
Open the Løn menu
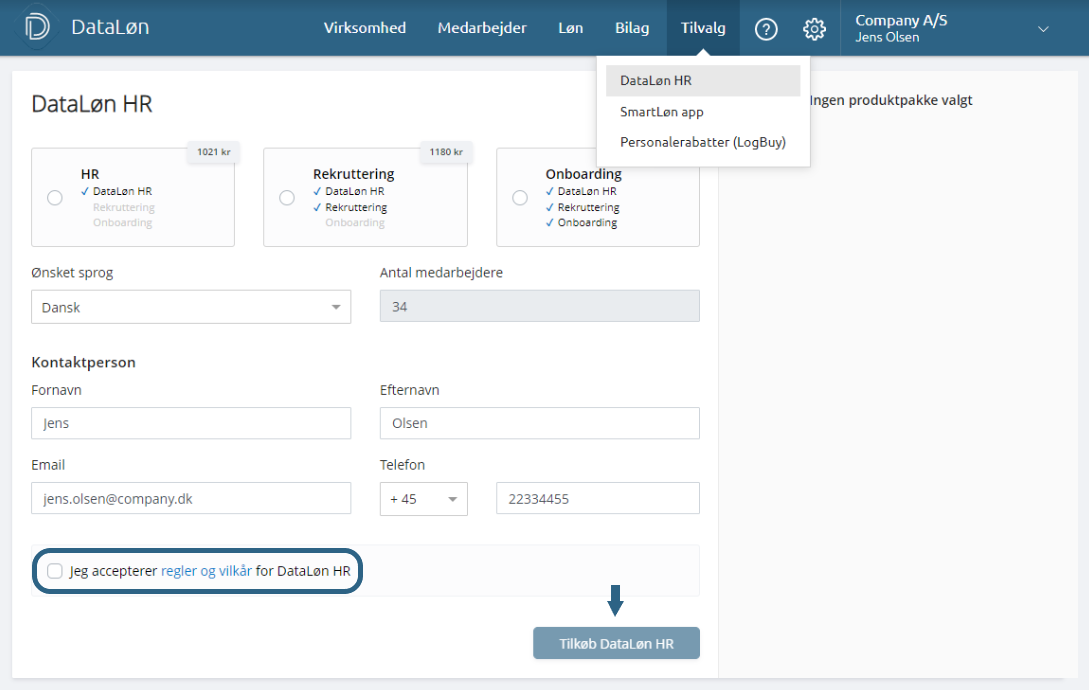pos(570,28)
